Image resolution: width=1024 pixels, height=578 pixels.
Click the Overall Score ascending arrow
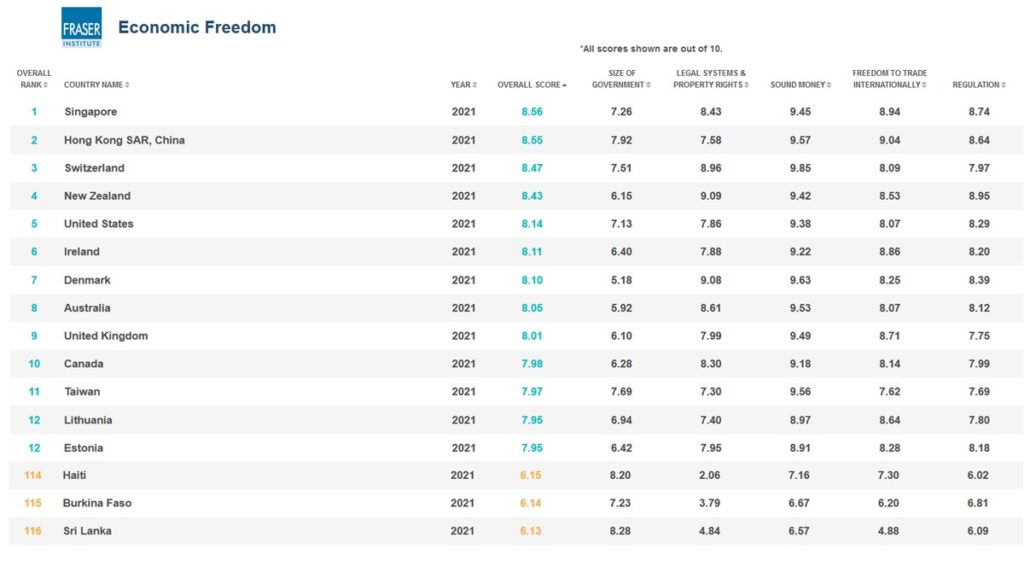[565, 85]
